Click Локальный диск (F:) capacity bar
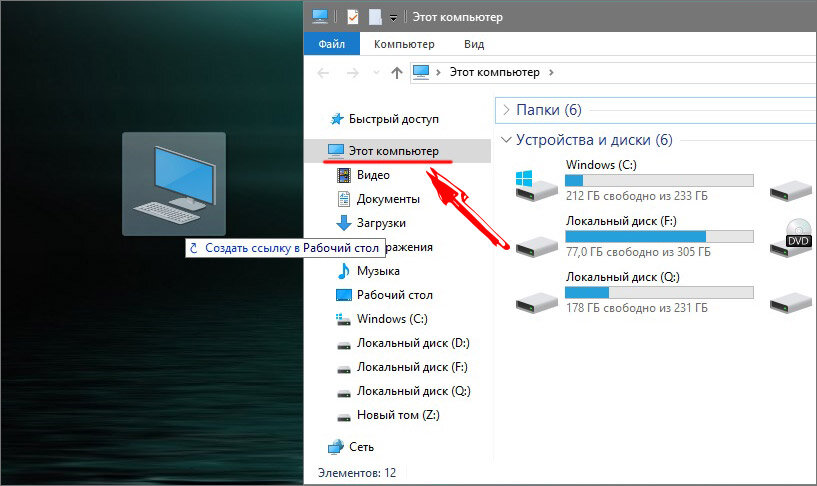 [659, 236]
